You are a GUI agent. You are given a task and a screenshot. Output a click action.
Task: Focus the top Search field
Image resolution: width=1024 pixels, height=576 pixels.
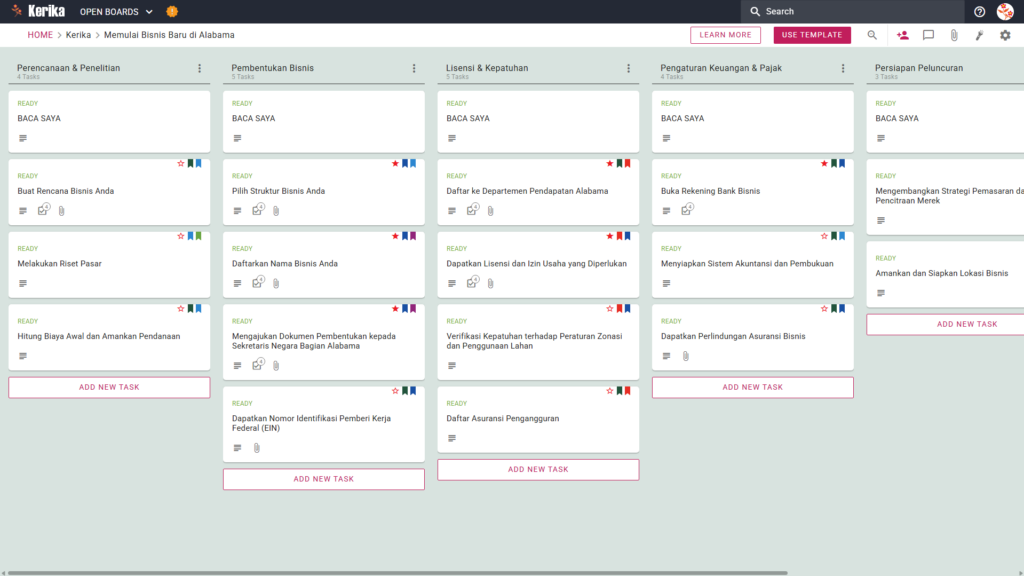[x=852, y=11]
